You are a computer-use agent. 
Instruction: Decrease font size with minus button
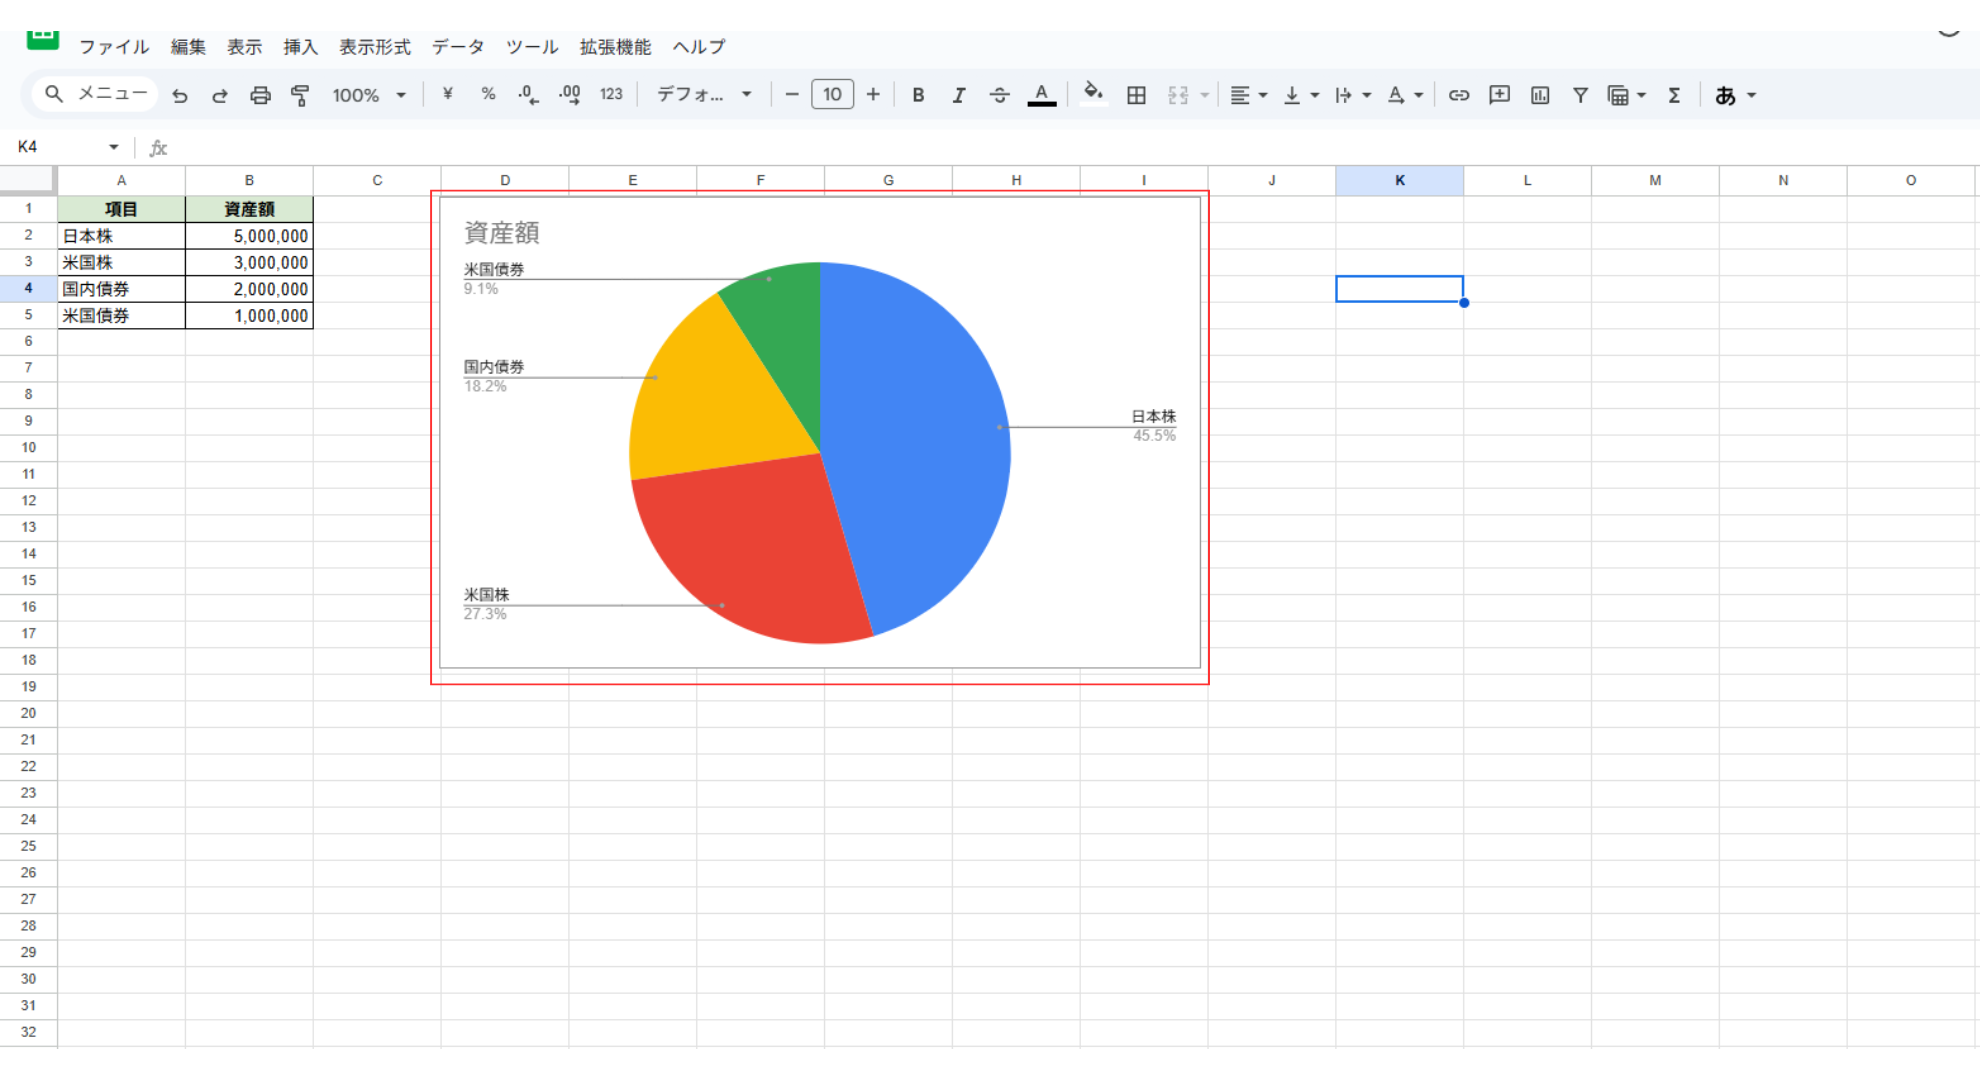click(x=792, y=95)
